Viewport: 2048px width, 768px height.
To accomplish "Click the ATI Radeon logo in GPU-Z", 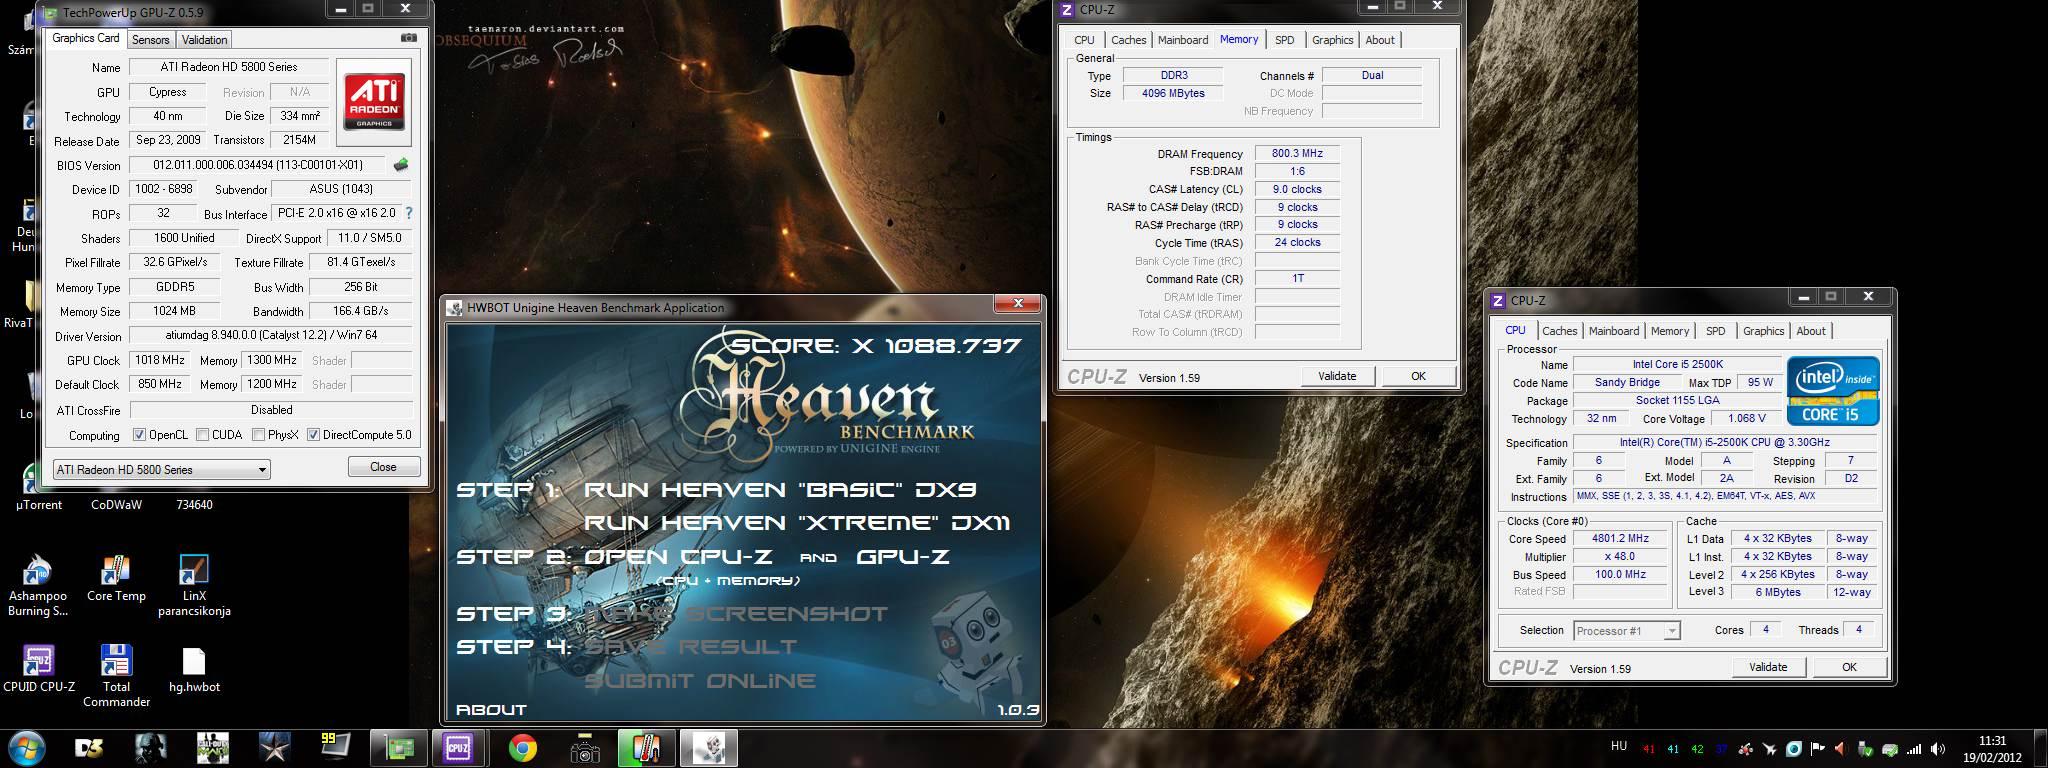I will (x=374, y=103).
